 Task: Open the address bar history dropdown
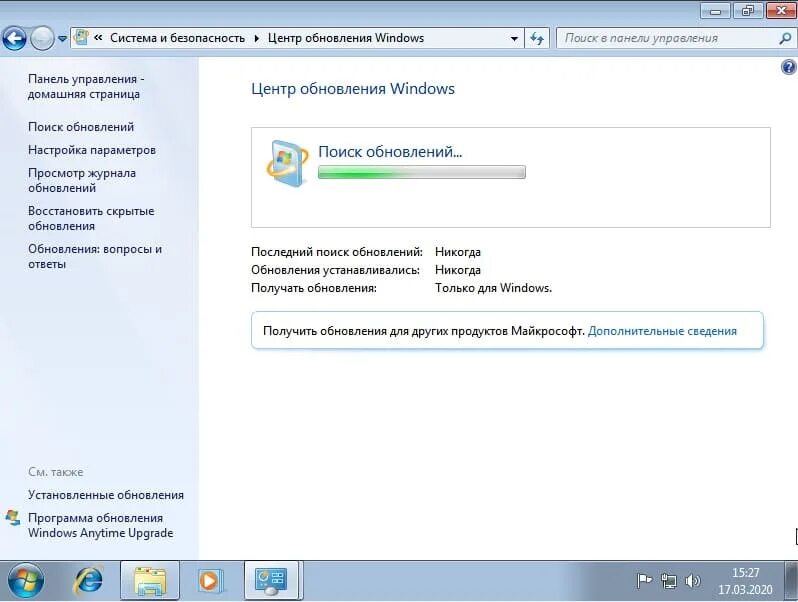(x=514, y=39)
